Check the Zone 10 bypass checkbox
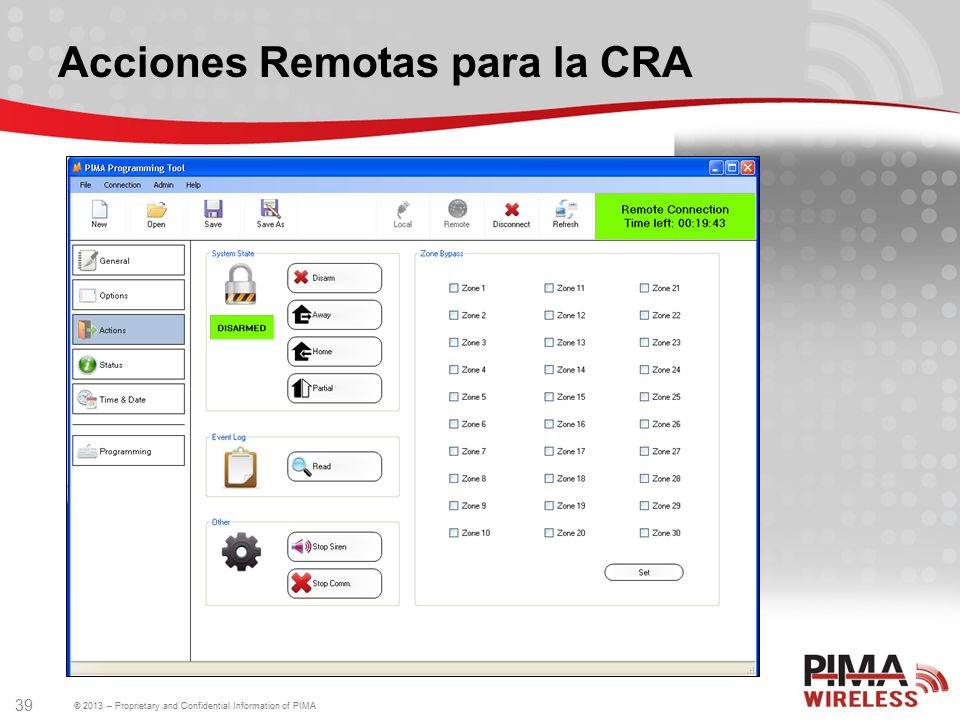Image resolution: width=960 pixels, height=720 pixels. coord(454,533)
